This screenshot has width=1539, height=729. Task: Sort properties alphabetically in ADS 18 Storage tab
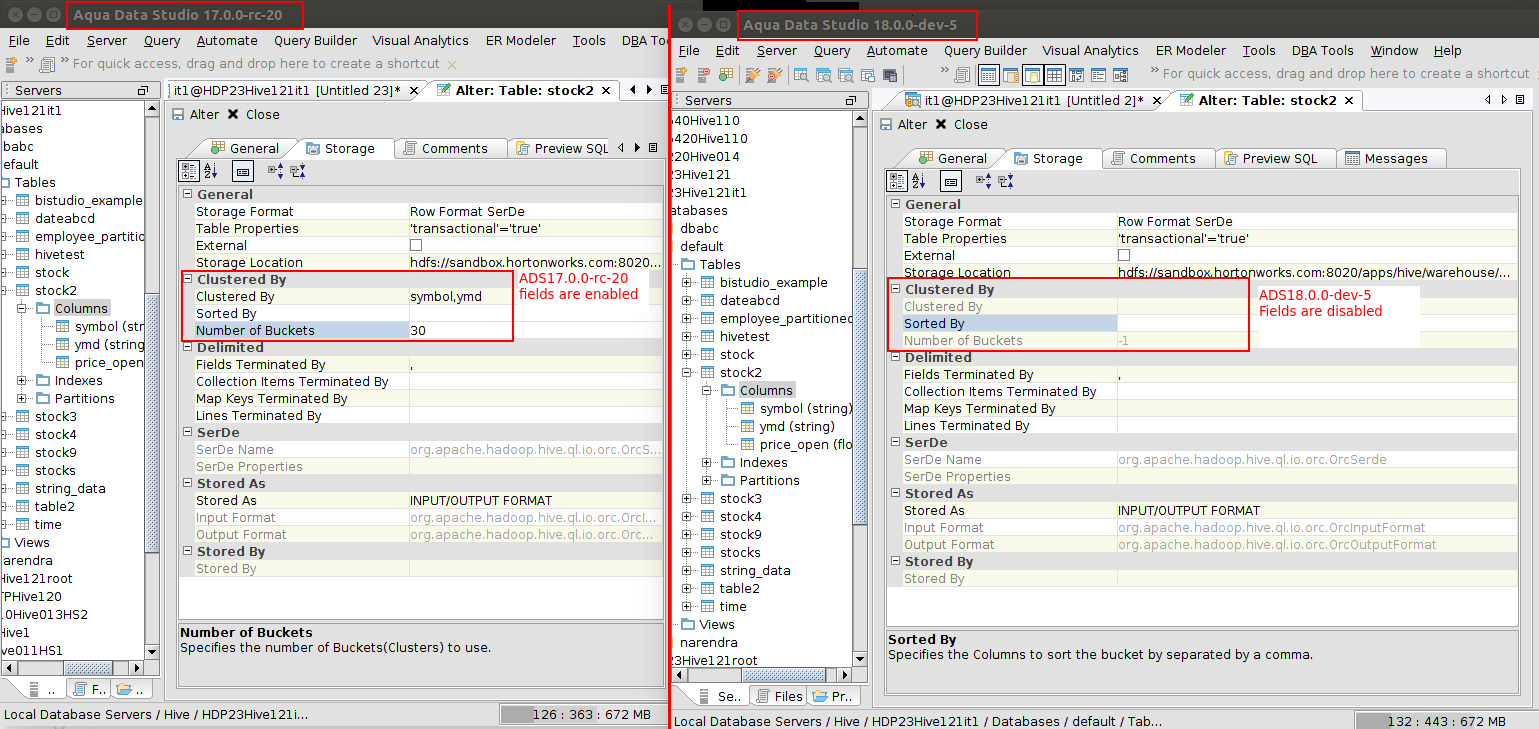919,181
